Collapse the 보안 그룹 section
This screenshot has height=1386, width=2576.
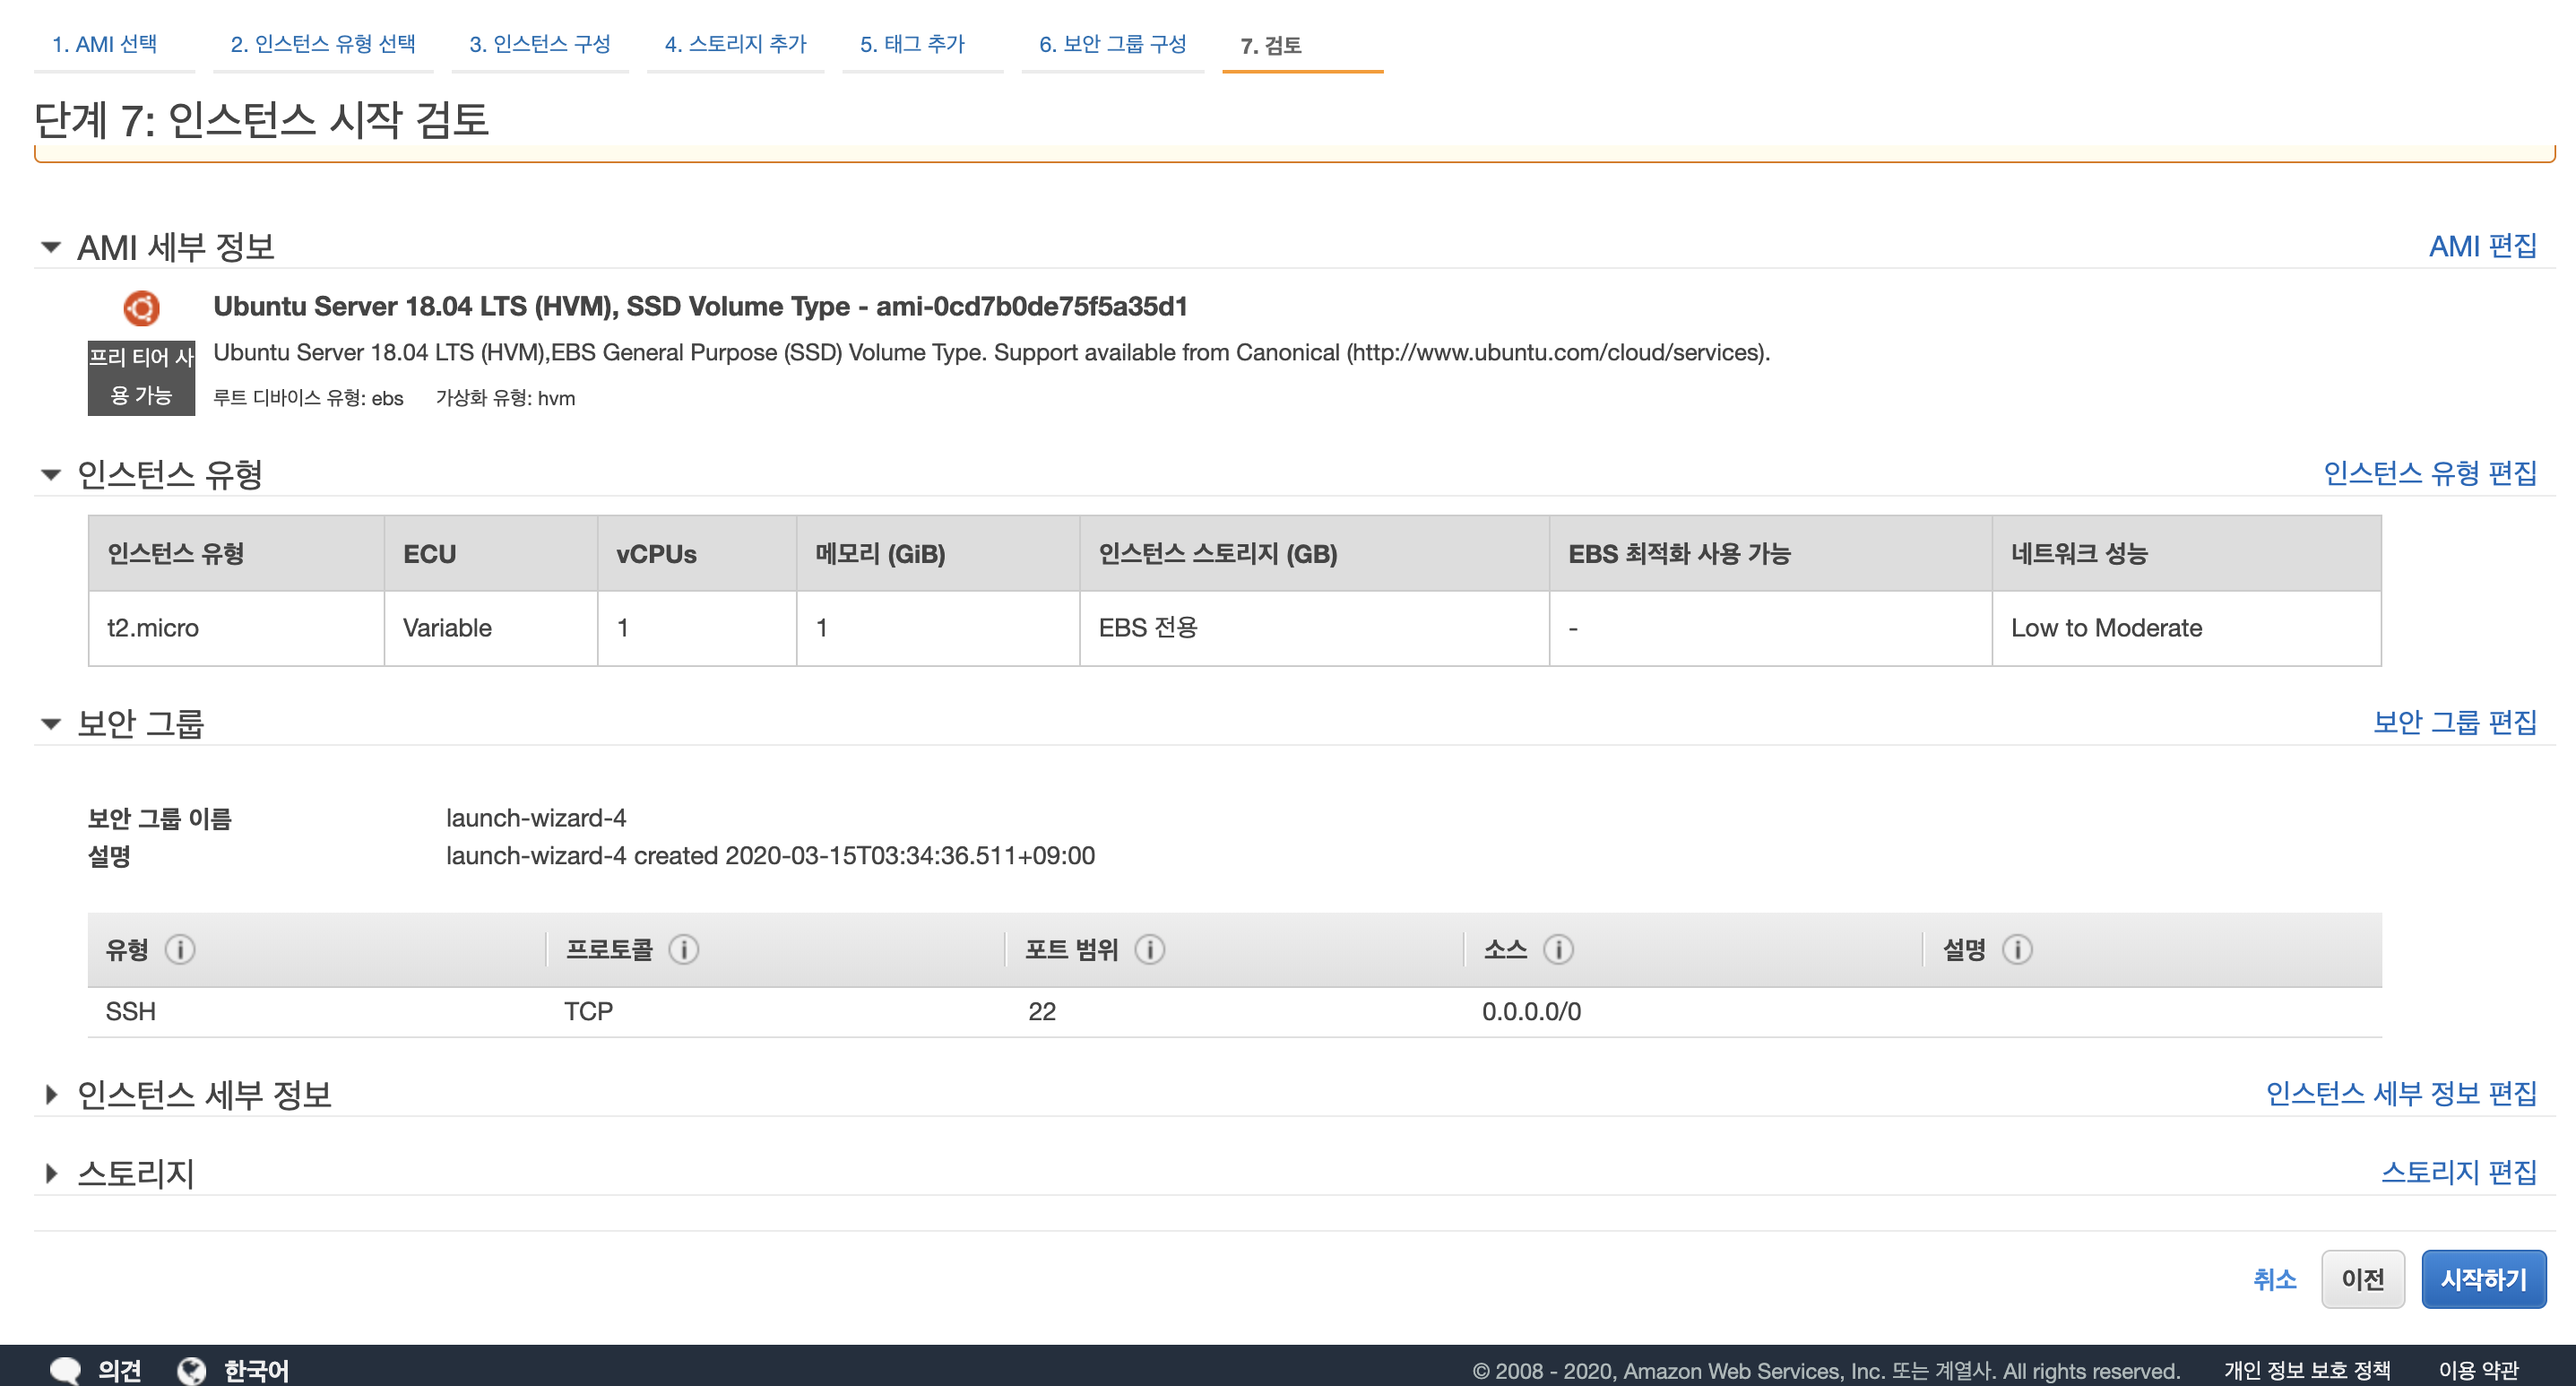[x=50, y=723]
